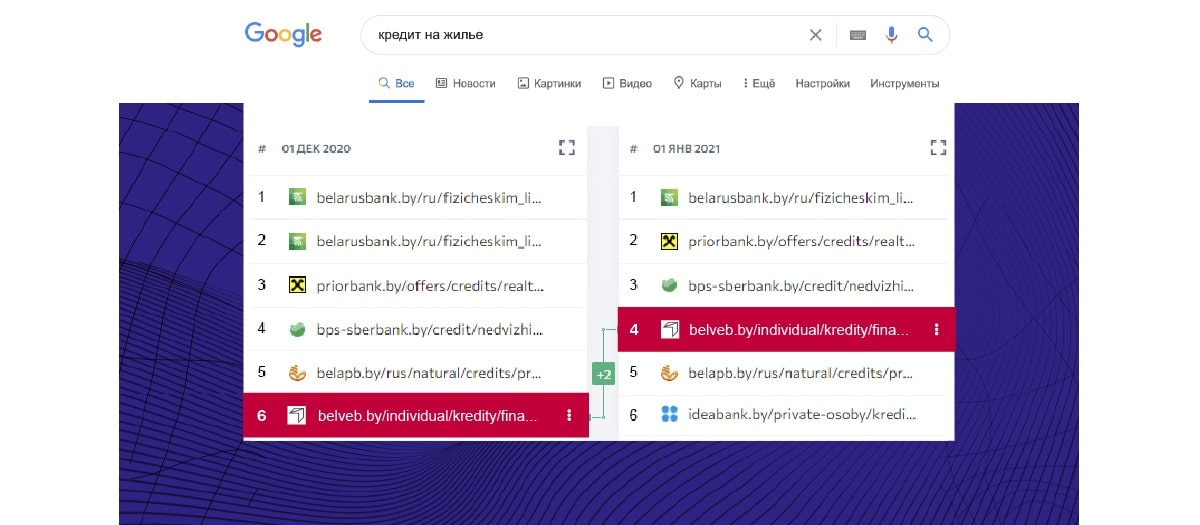The width and height of the screenshot is (1200, 525).
Task: Open options for belveb.by row in January panel
Action: coord(937,329)
